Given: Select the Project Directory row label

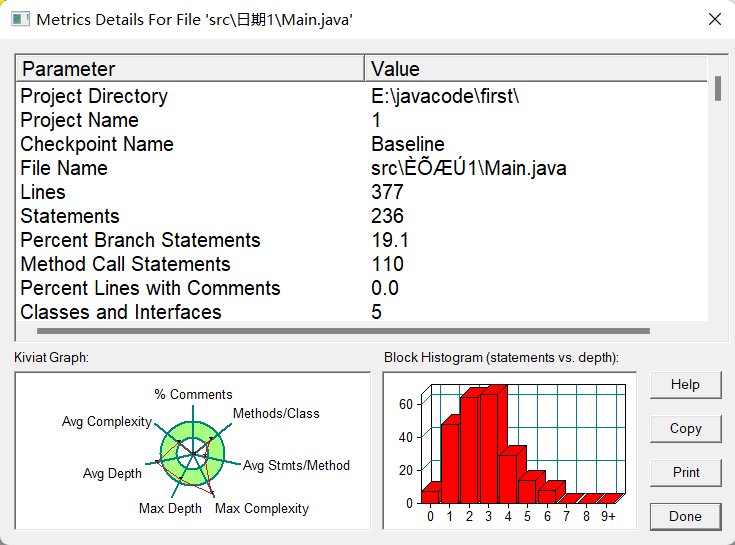Looking at the screenshot, I should point(94,96).
